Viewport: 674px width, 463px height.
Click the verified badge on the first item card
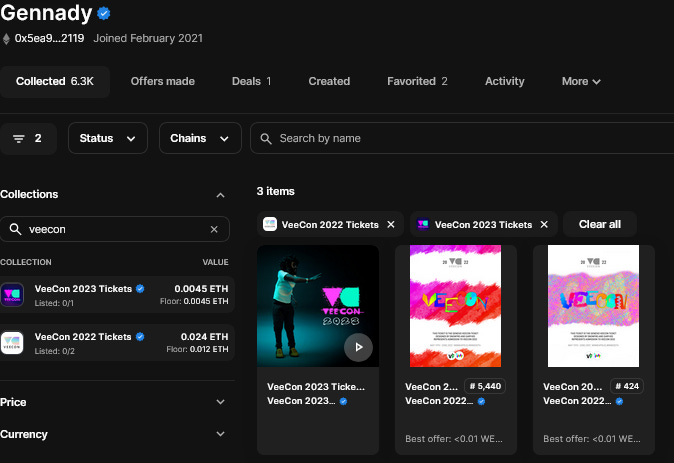[x=343, y=401]
